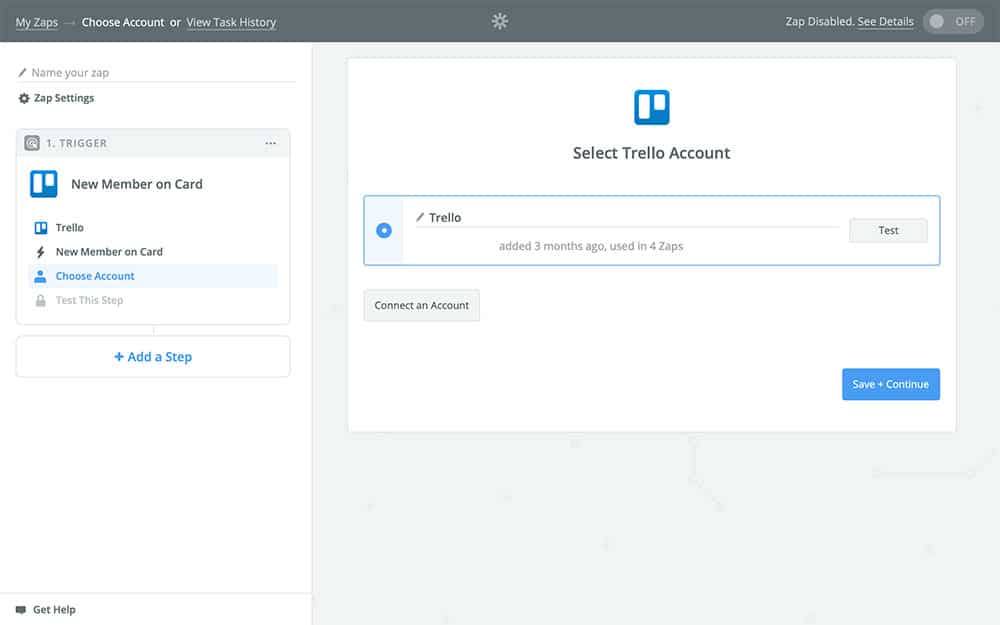Click the lightning bolt icon for New Member on Card
Viewport: 1000px width, 625px height.
tap(41, 252)
